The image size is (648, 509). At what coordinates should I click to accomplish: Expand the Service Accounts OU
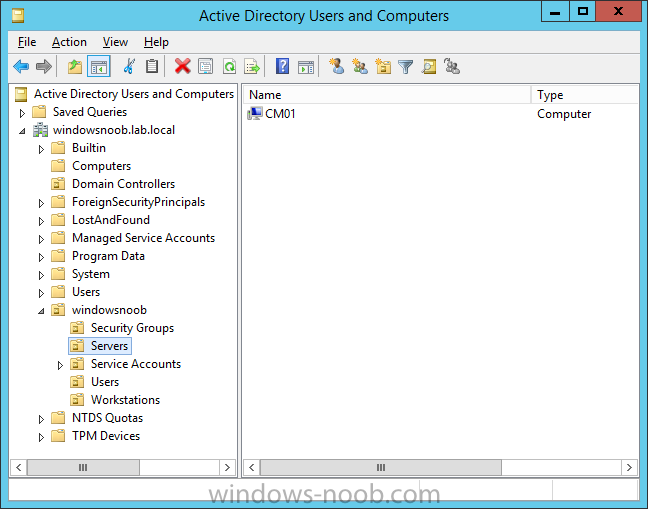(60, 365)
